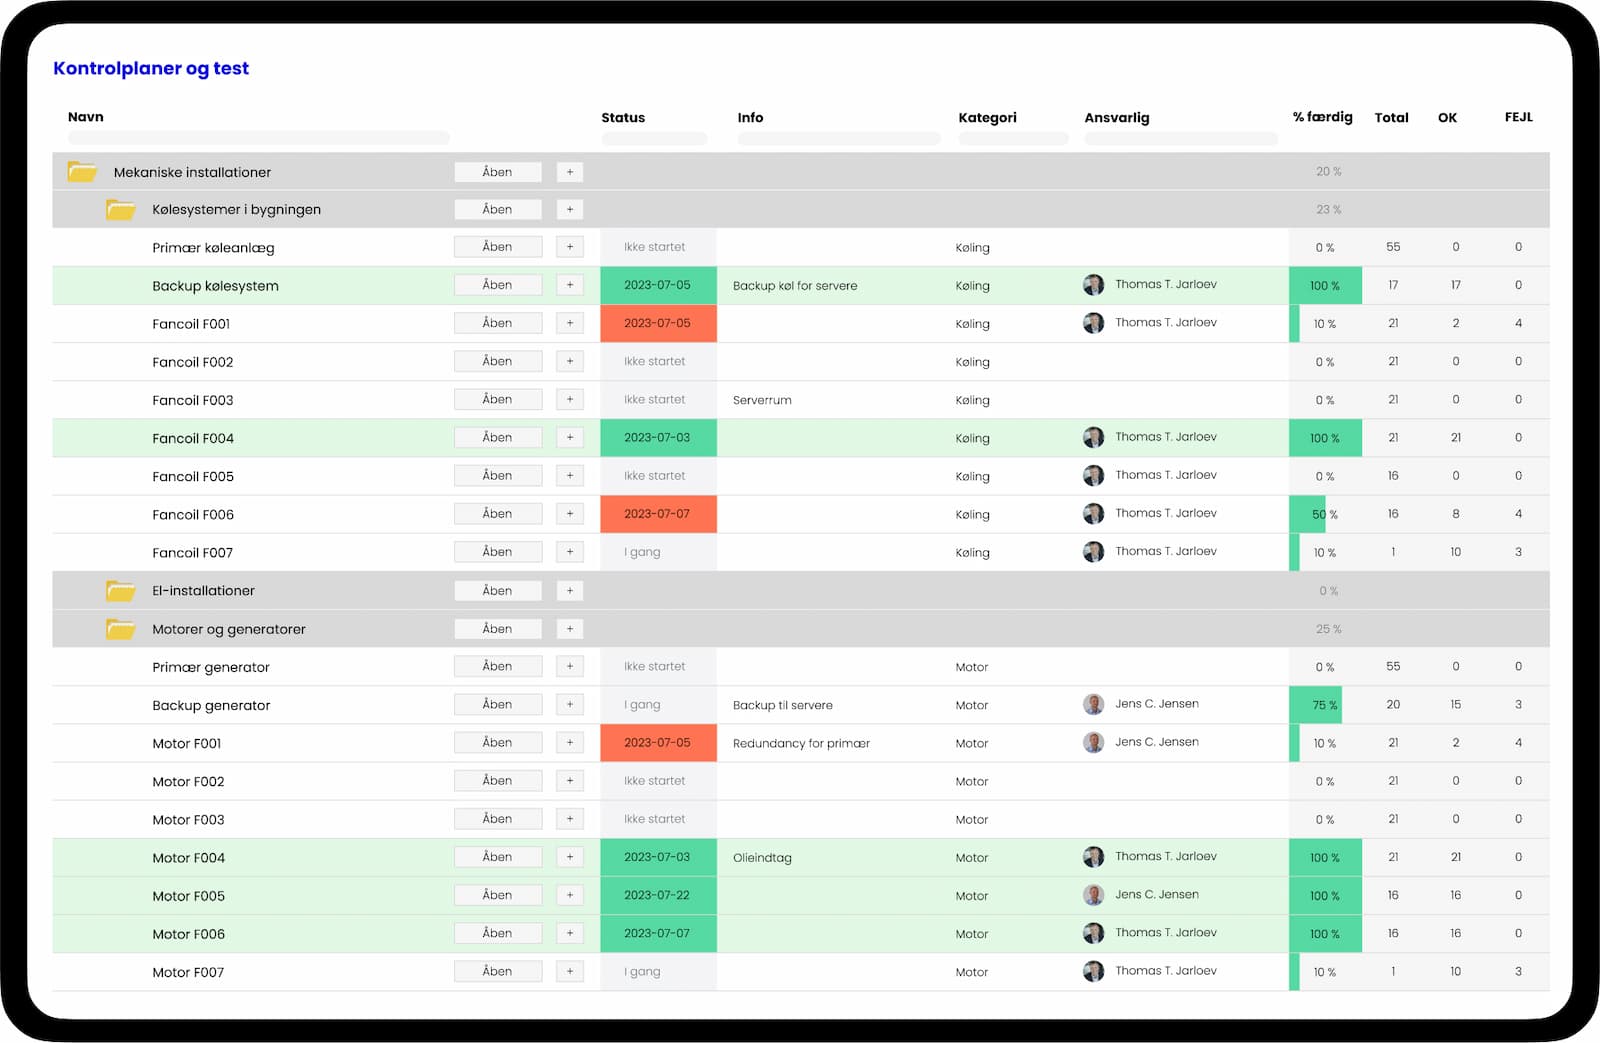The image size is (1600, 1043).
Task: Sort by the Total column header
Action: pyautogui.click(x=1391, y=117)
